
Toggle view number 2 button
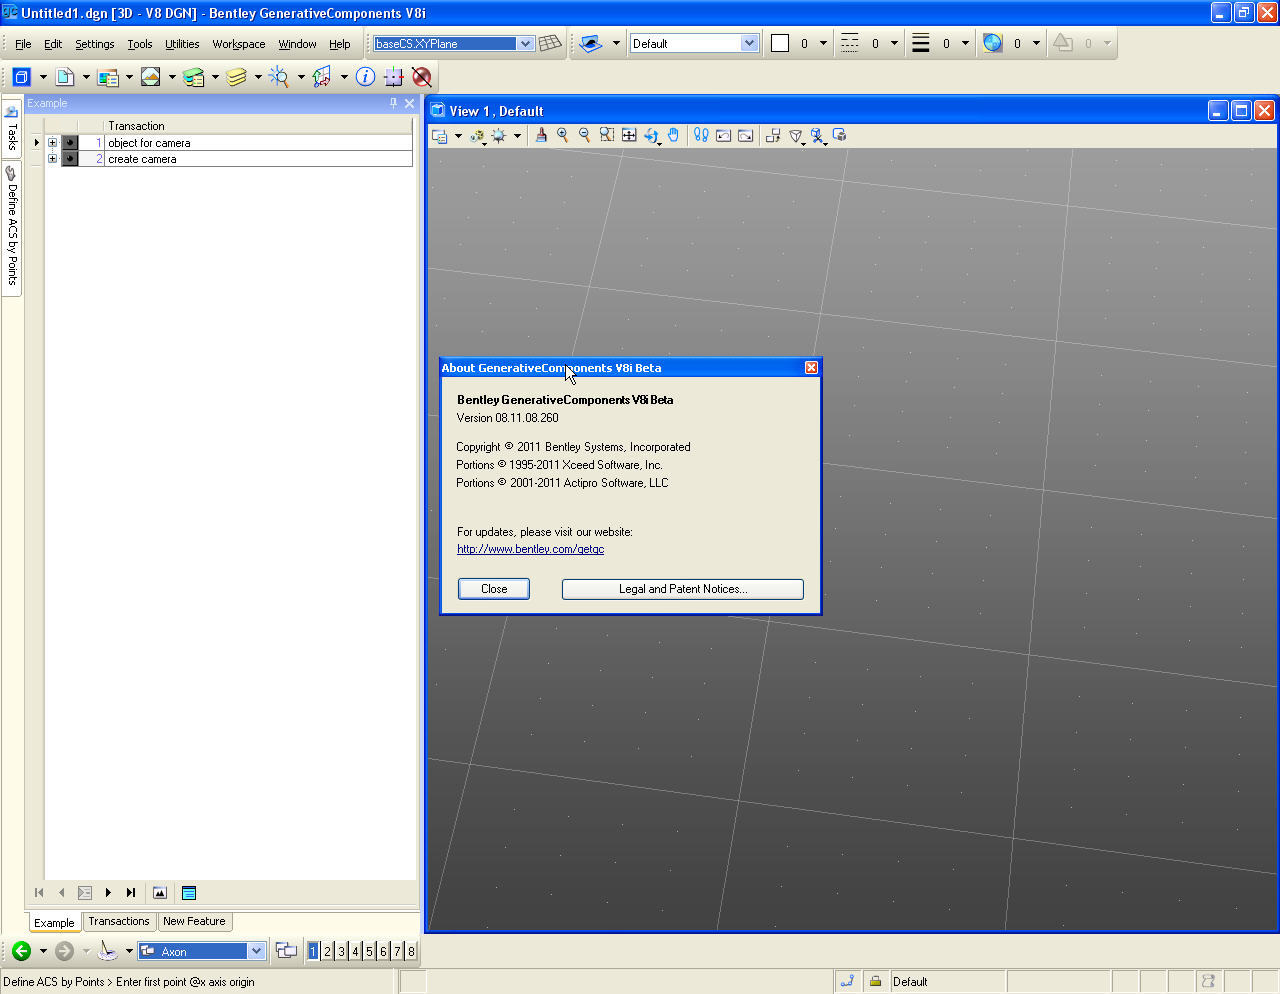327,951
